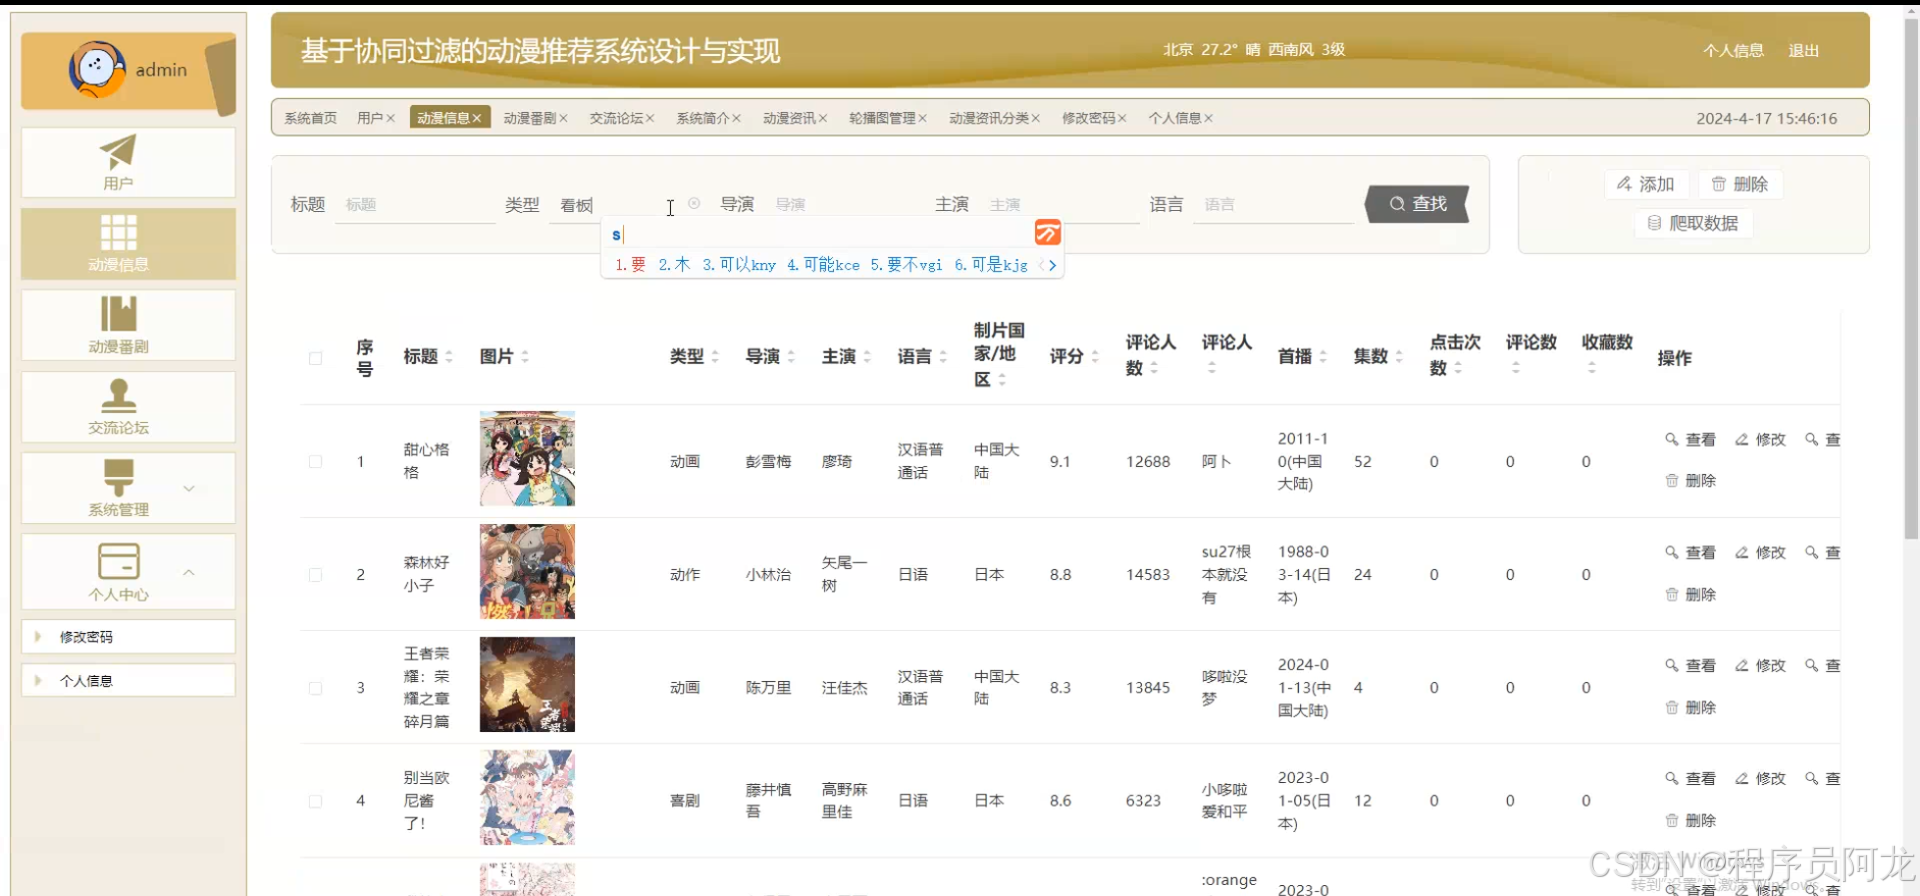Select IME candidate 3 可以
The width and height of the screenshot is (1920, 896).
coord(739,265)
